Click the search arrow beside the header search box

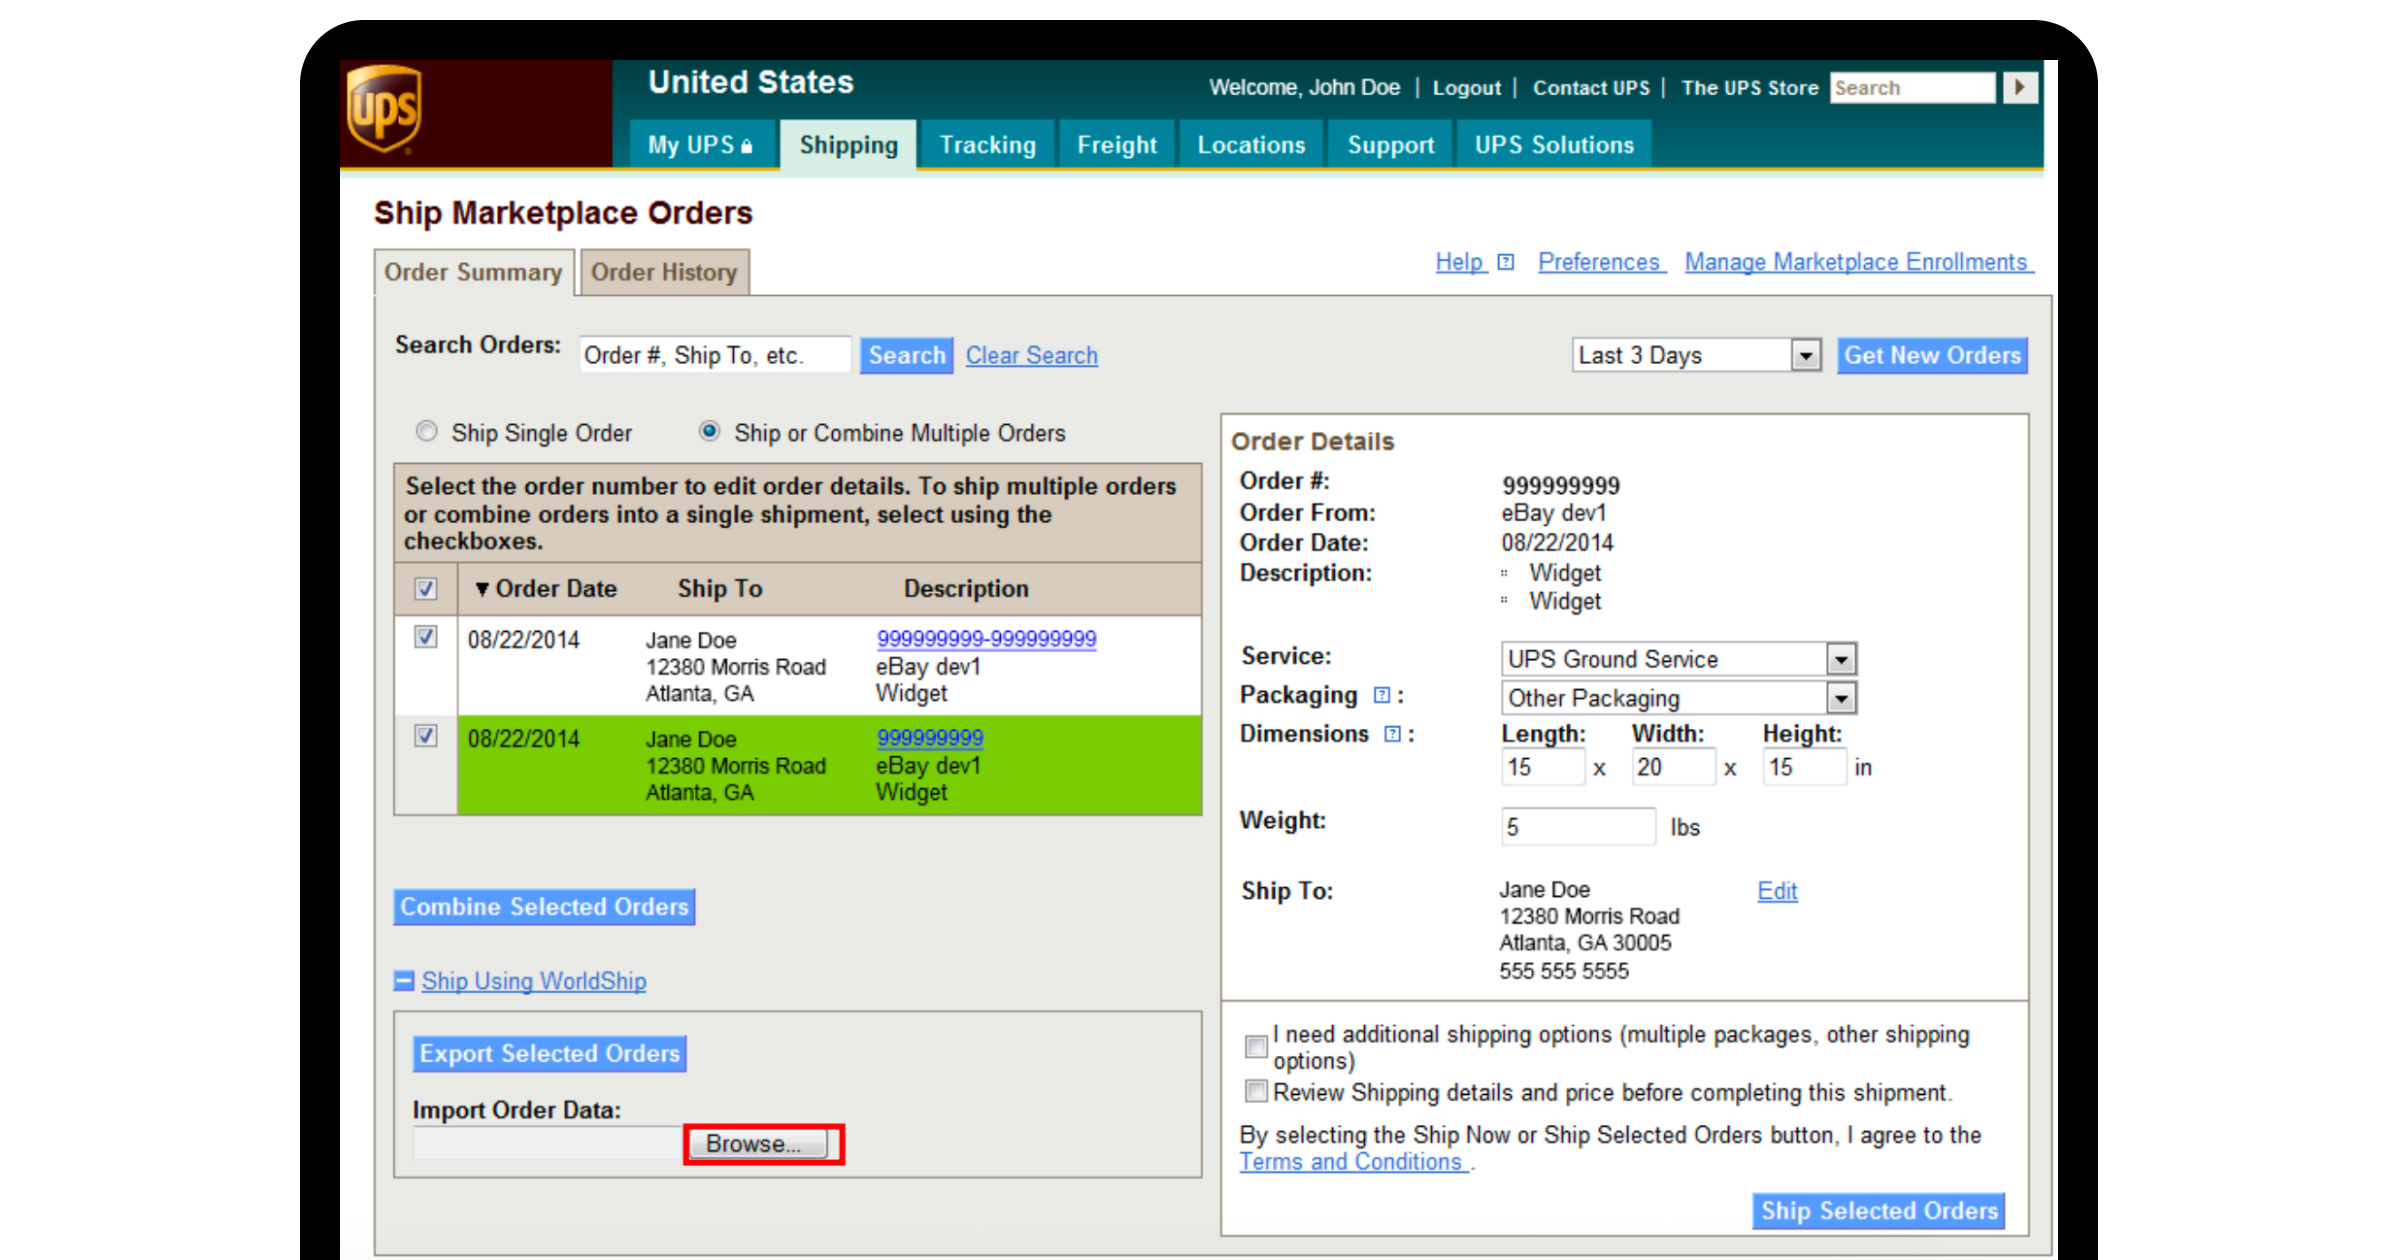[x=2020, y=88]
